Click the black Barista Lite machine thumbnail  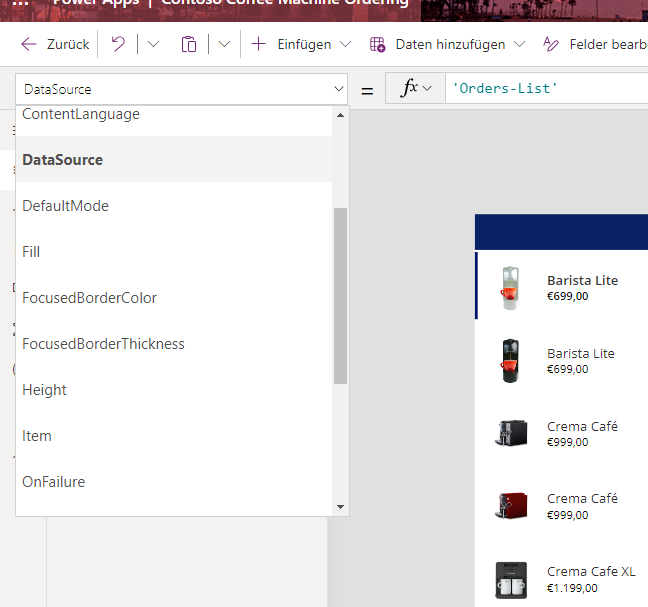click(x=510, y=361)
